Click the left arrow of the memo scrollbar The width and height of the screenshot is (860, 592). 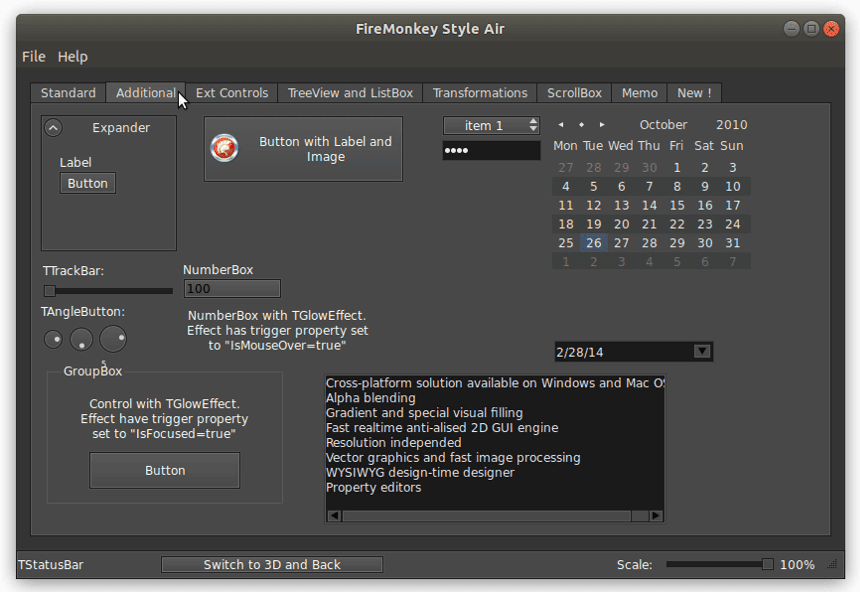click(334, 516)
